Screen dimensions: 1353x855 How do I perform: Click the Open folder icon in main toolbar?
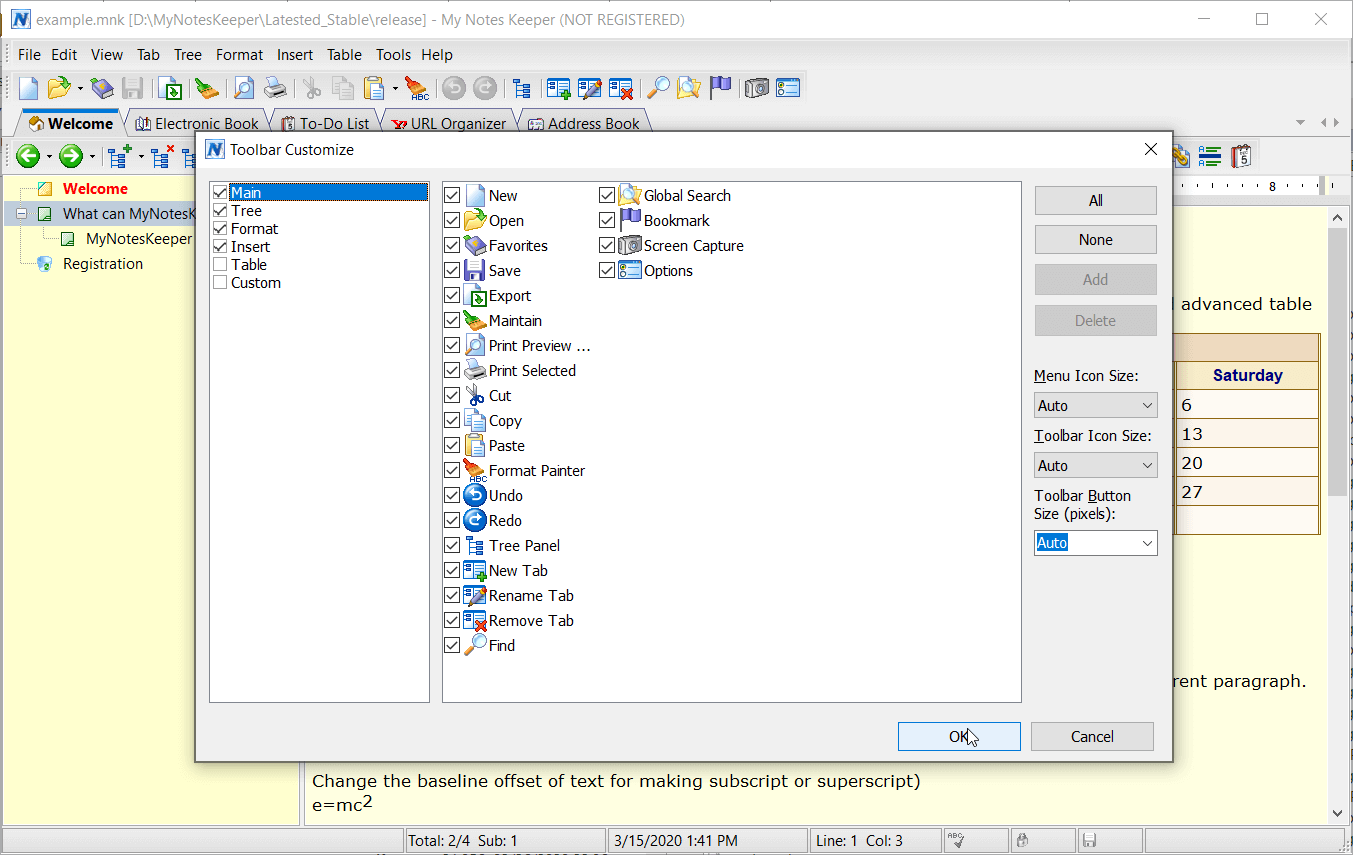coord(59,88)
